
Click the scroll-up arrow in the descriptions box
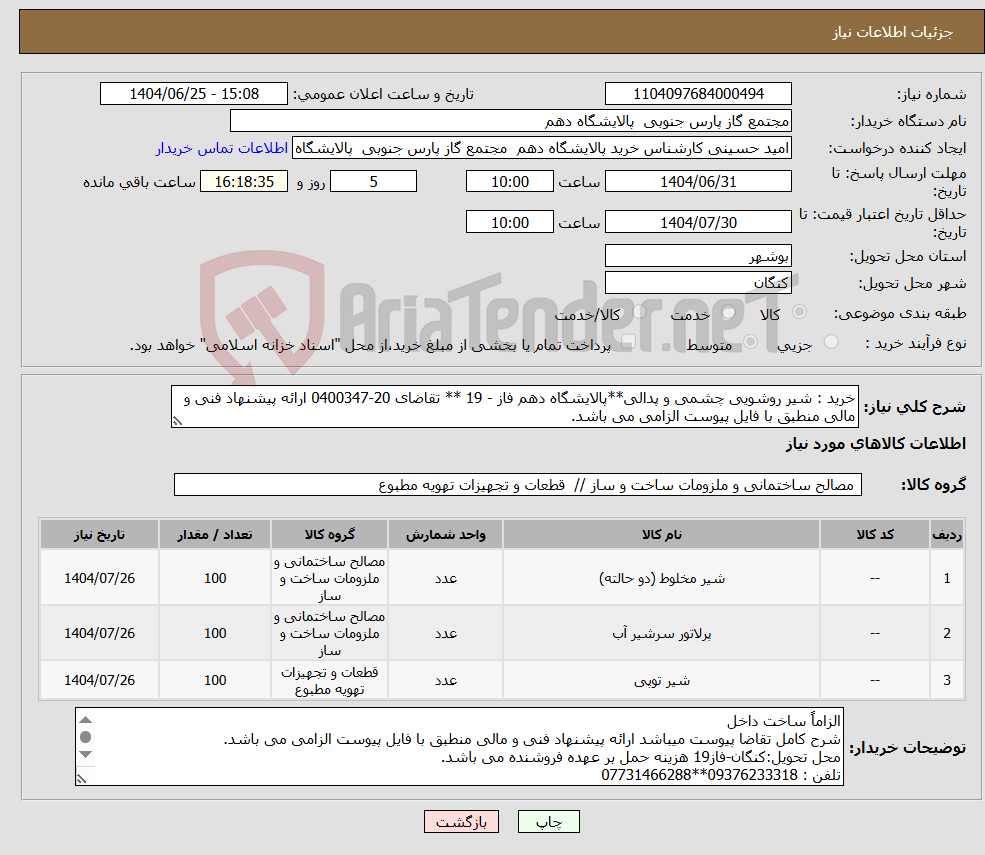pyautogui.click(x=85, y=719)
